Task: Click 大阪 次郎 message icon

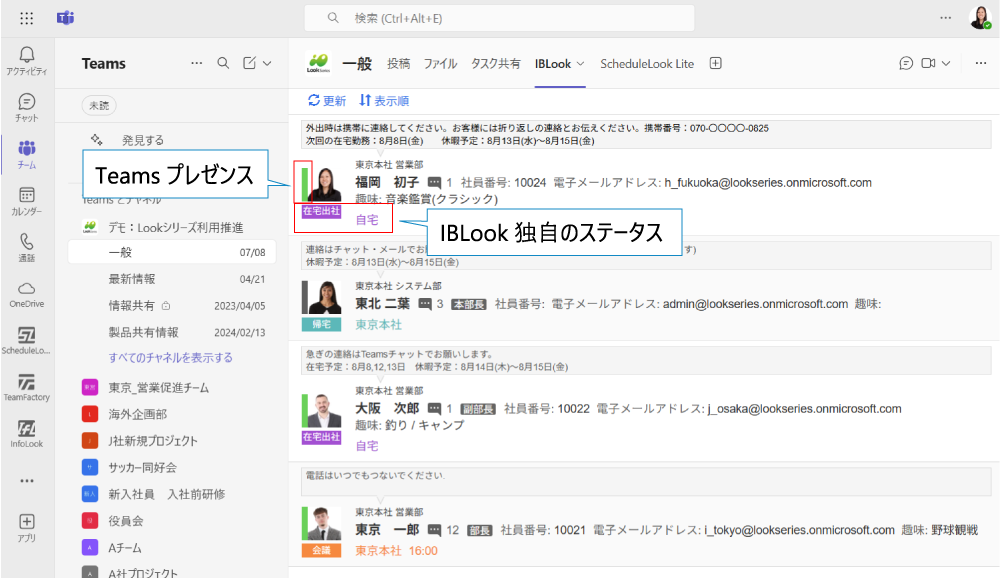Action: 434,408
